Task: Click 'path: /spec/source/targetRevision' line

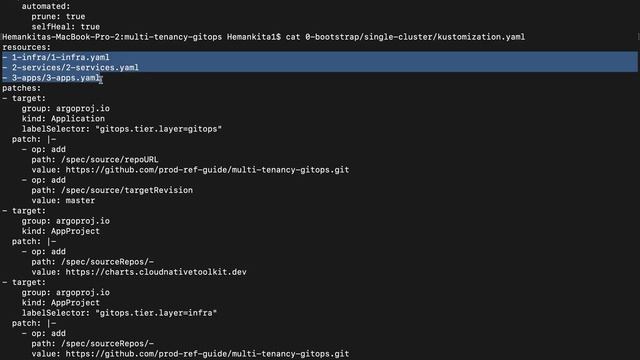Action: pos(112,190)
